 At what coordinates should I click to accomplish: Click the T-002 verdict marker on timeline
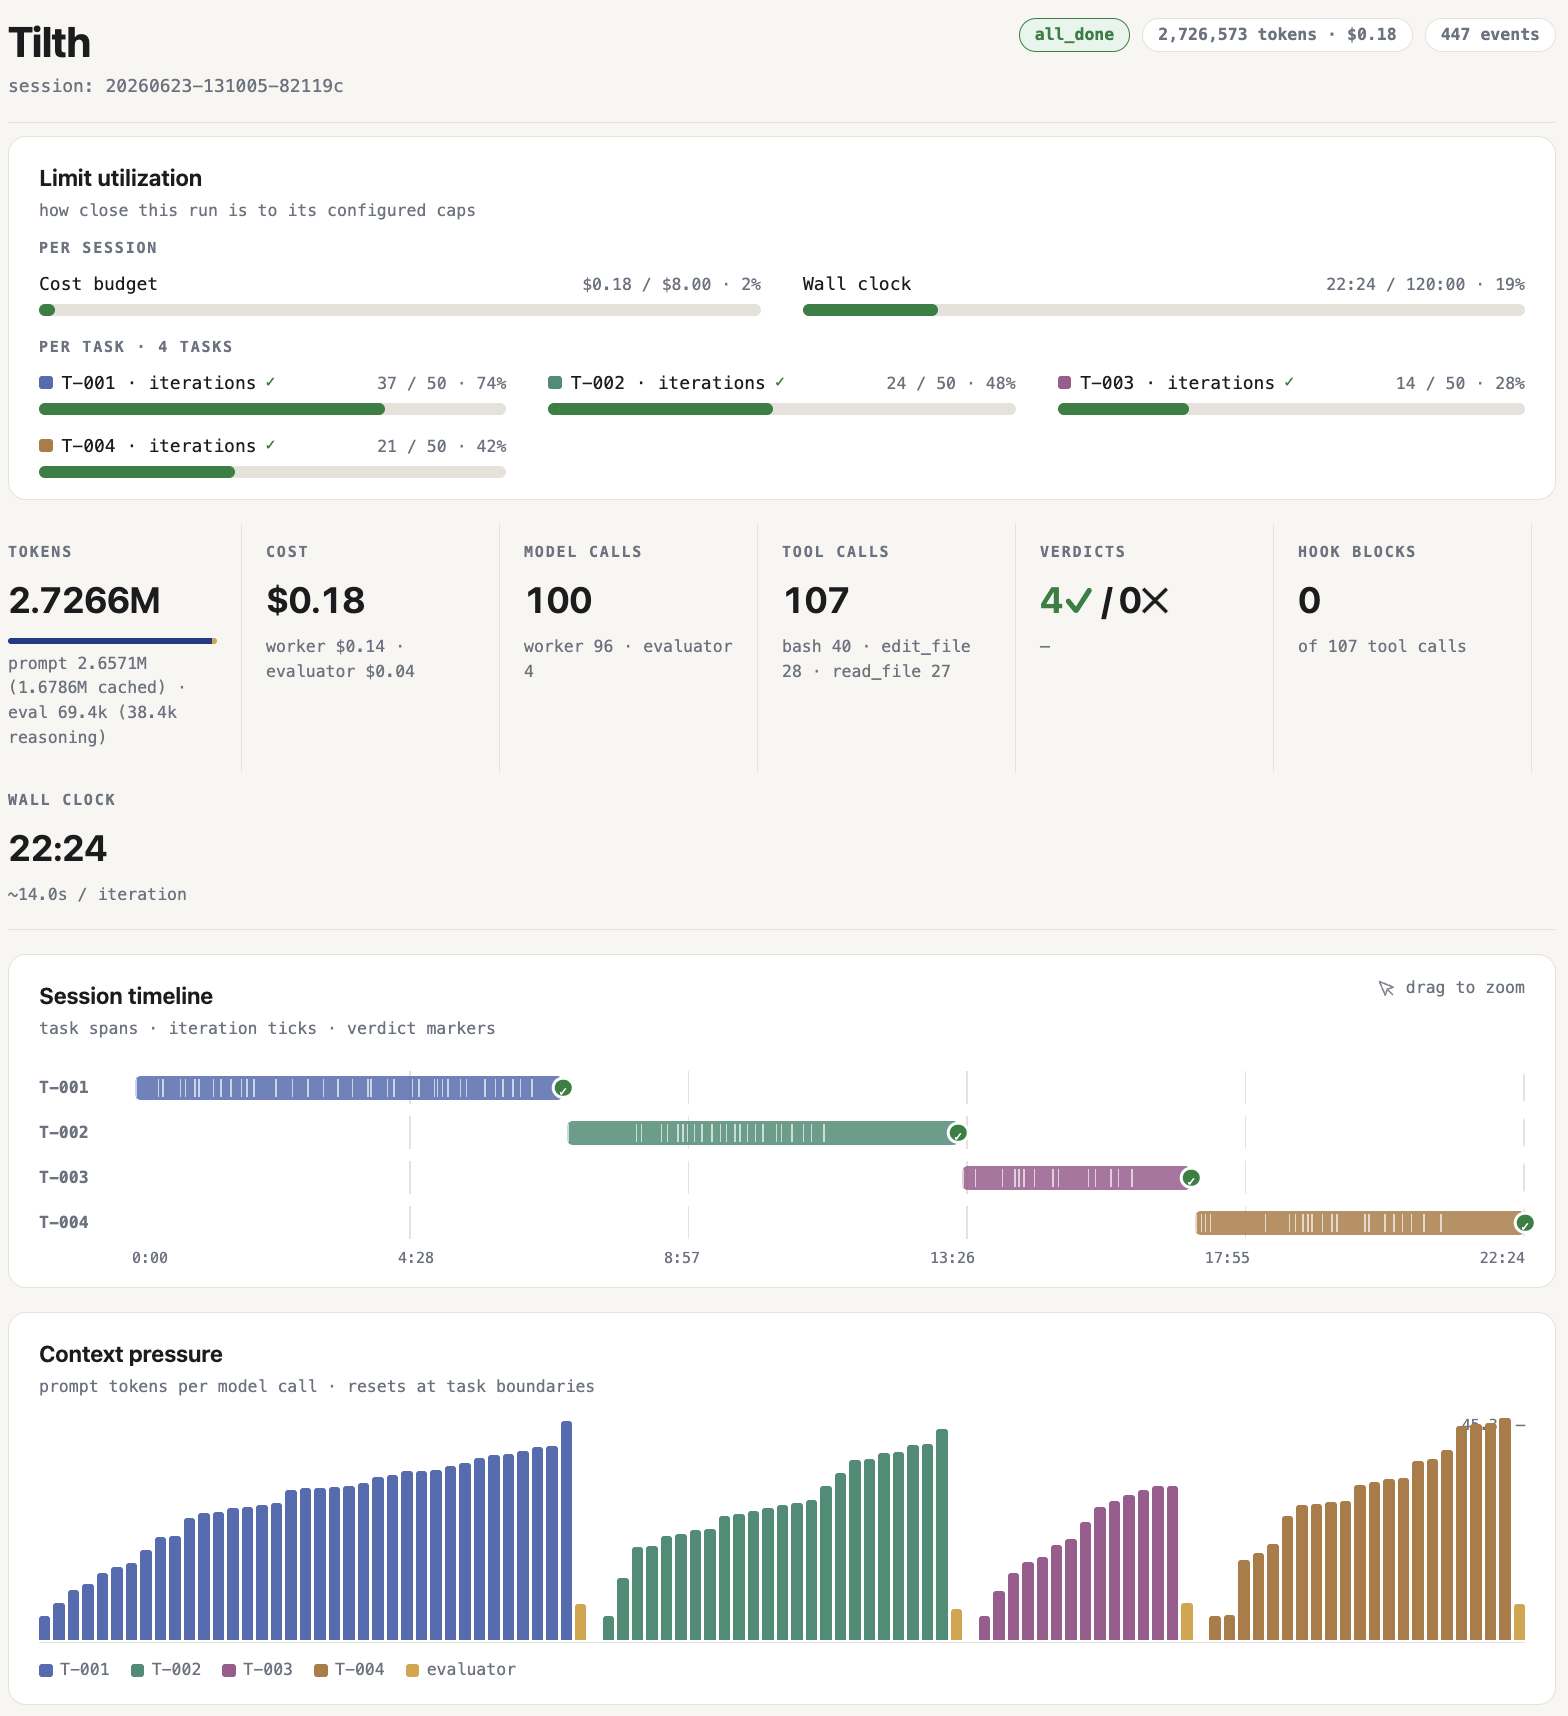[x=958, y=1133]
